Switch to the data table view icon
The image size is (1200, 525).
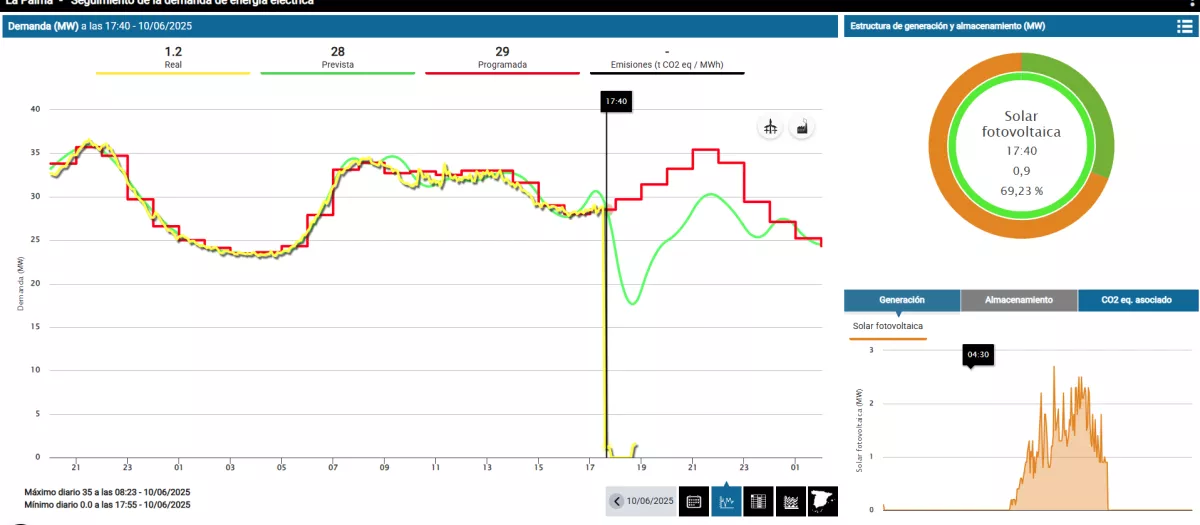[758, 501]
